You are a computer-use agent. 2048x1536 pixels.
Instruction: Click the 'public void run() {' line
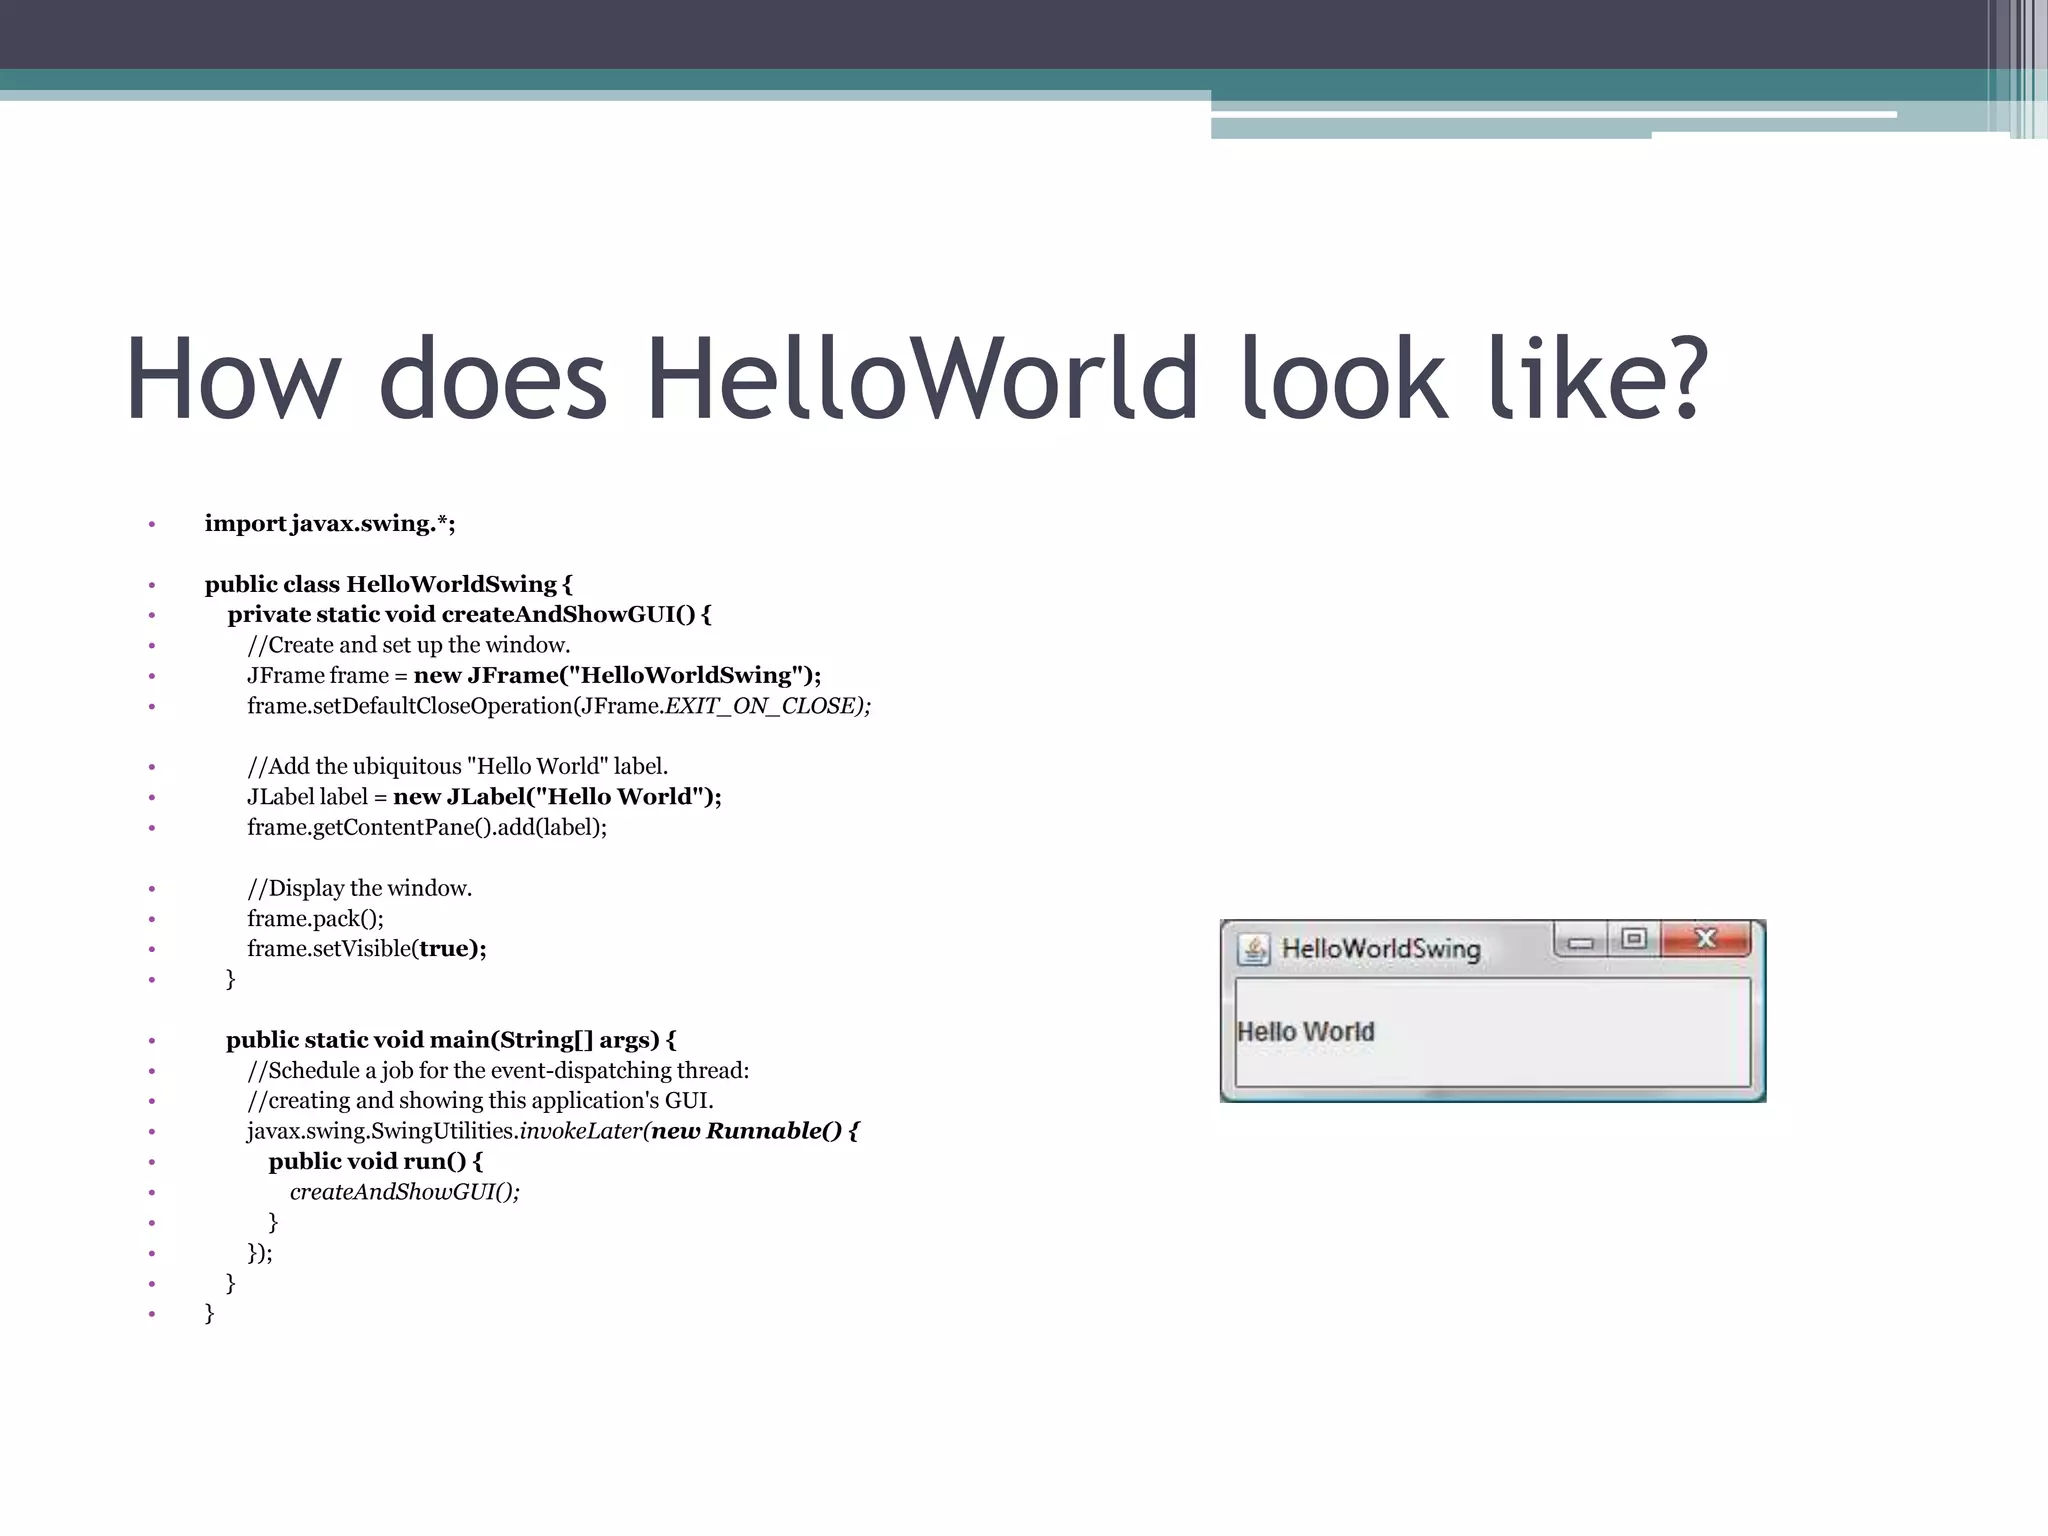tap(376, 1161)
